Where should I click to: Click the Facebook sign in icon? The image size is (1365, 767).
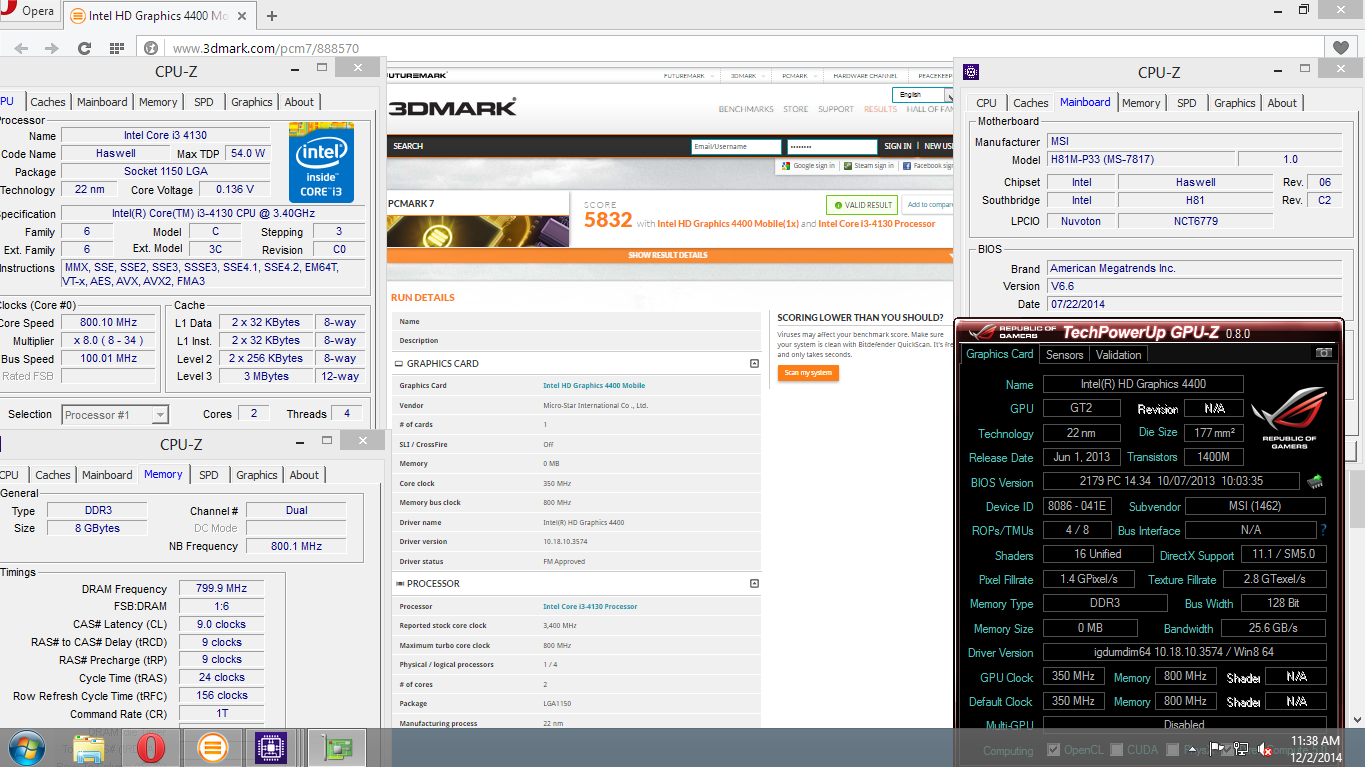pyautogui.click(x=907, y=166)
